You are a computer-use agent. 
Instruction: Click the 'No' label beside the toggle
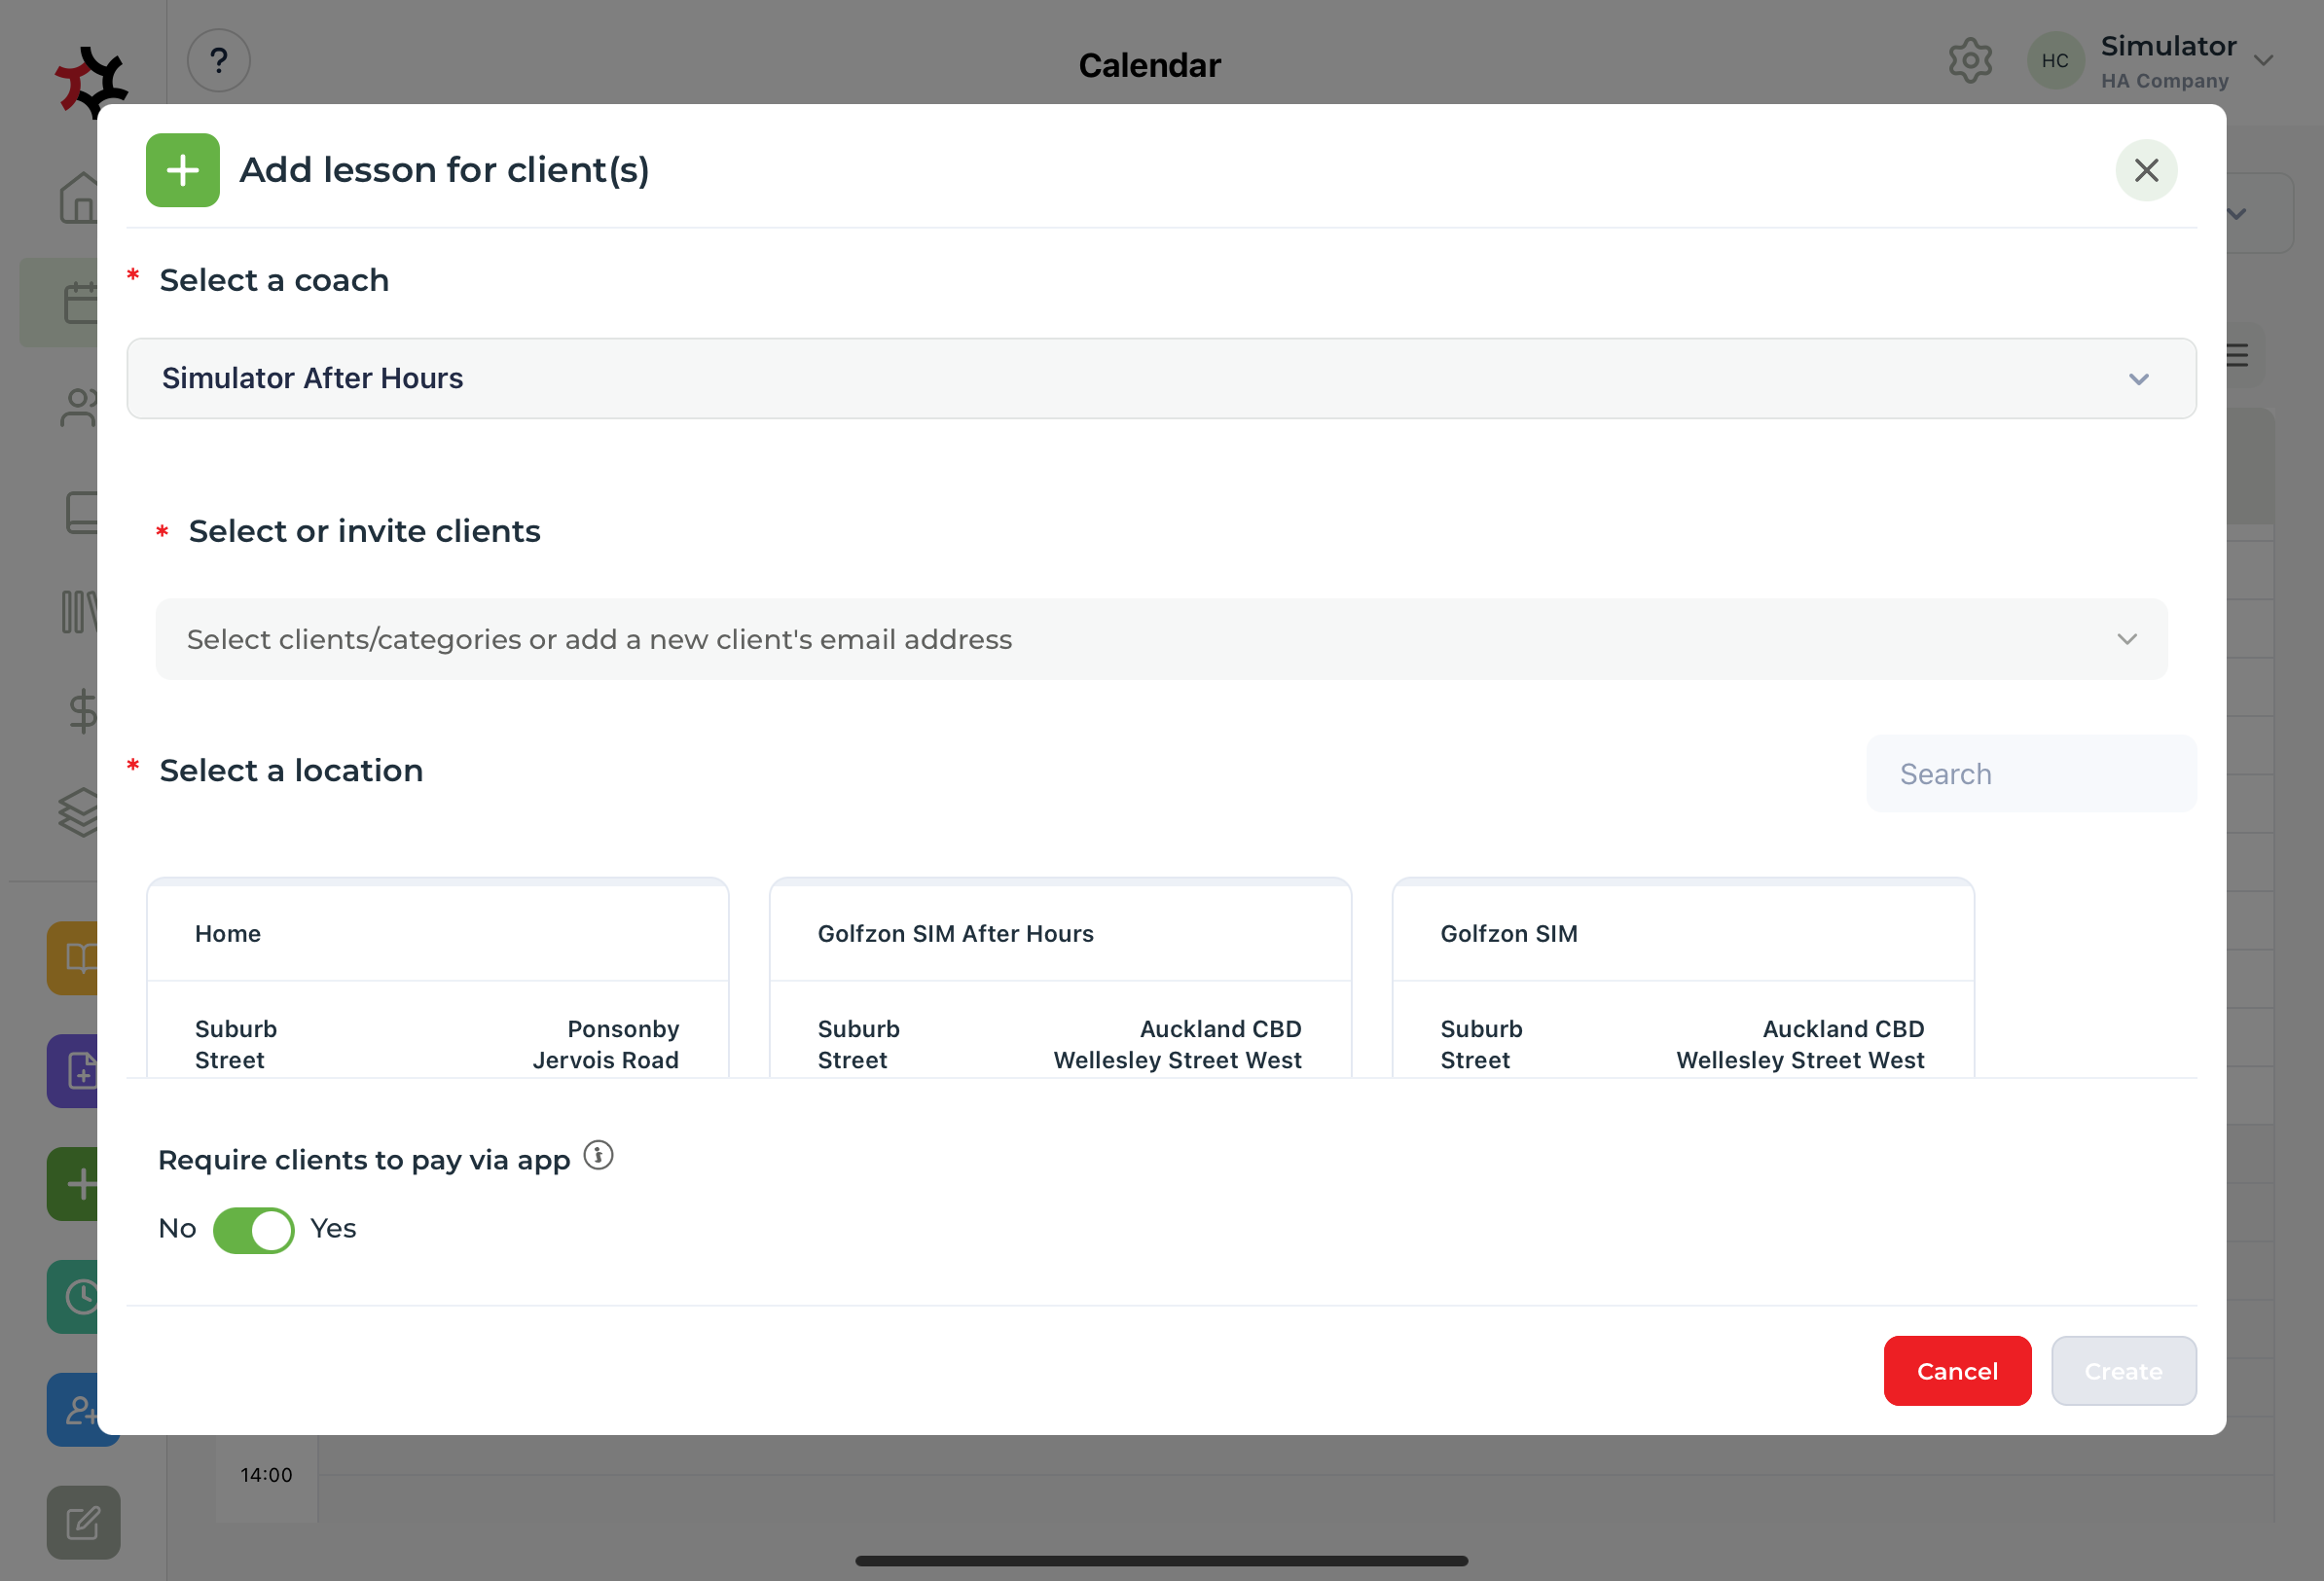[x=177, y=1228]
